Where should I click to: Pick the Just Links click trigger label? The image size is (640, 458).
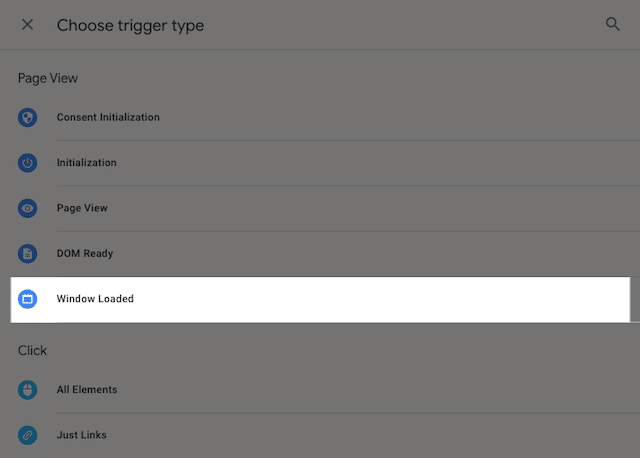click(82, 435)
